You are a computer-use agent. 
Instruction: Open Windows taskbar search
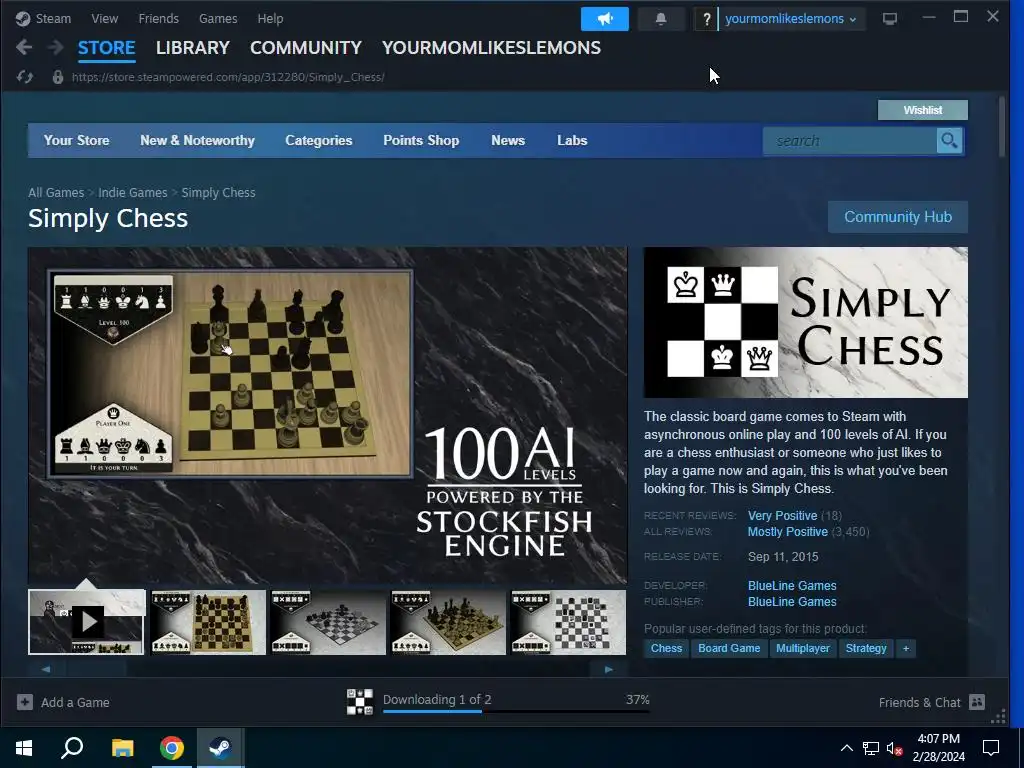coord(72,747)
